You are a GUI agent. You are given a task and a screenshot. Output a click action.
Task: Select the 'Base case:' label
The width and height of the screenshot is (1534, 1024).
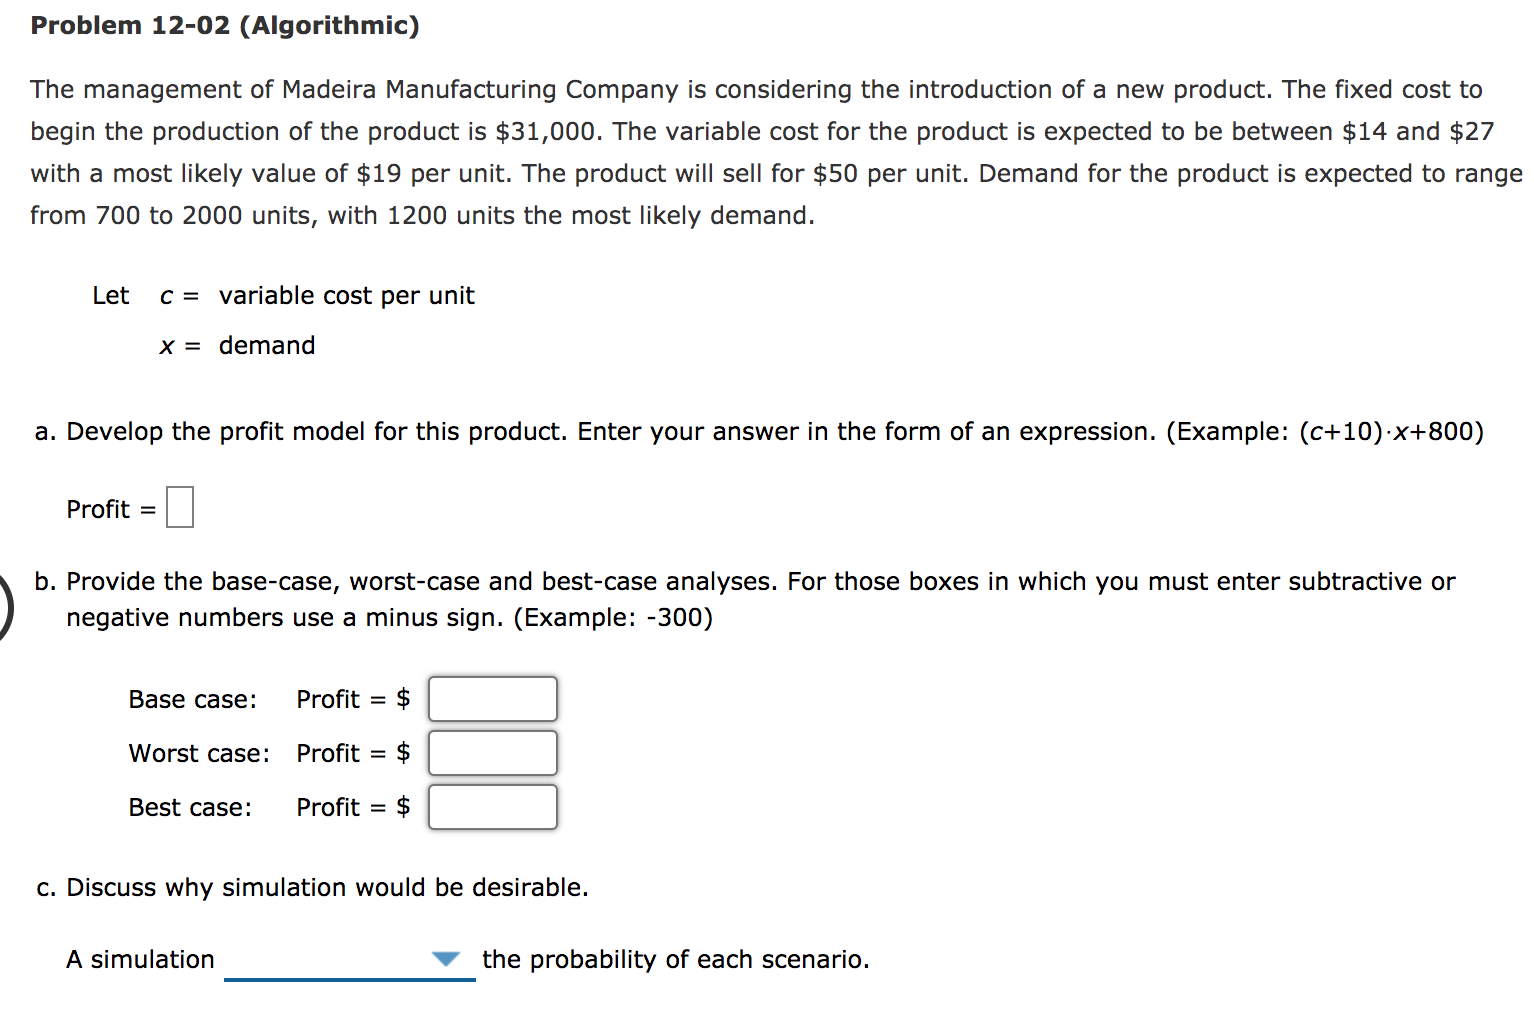coord(193,699)
